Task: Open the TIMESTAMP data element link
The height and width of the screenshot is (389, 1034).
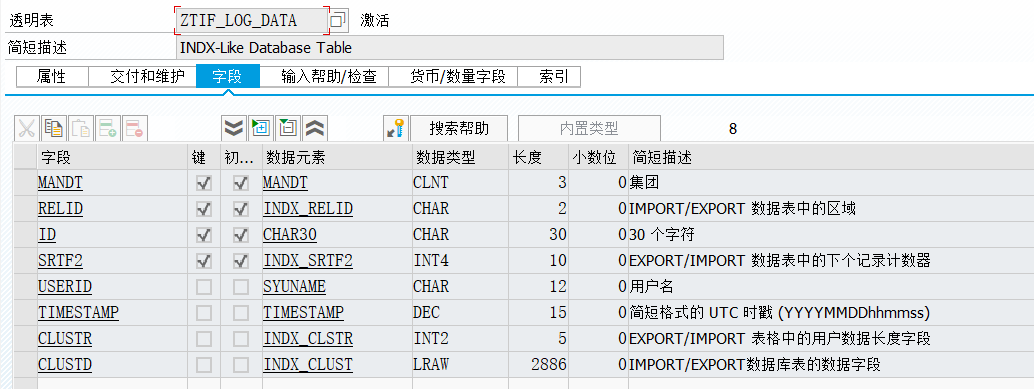Action: click(303, 313)
